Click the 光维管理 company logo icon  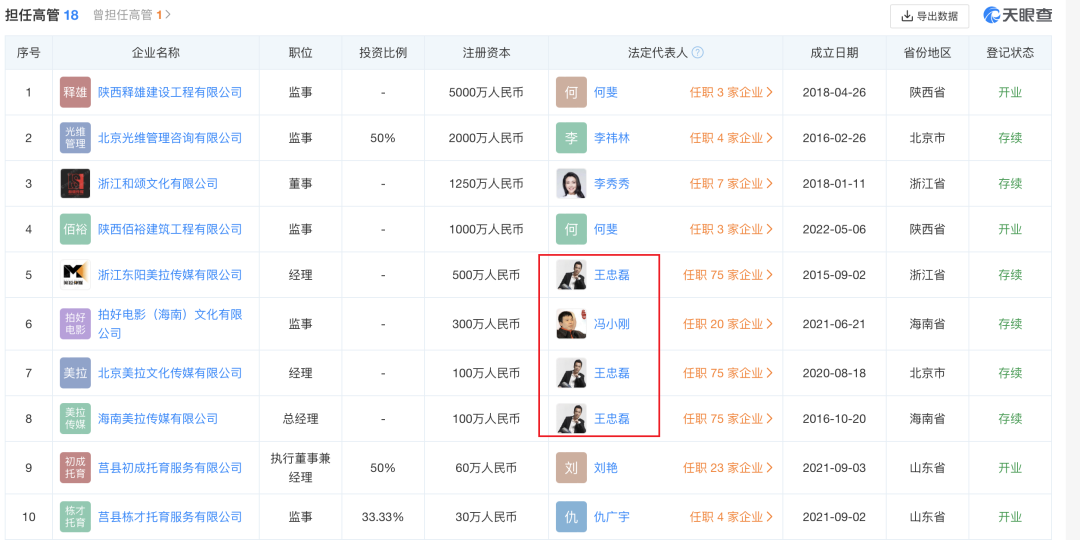coord(75,138)
